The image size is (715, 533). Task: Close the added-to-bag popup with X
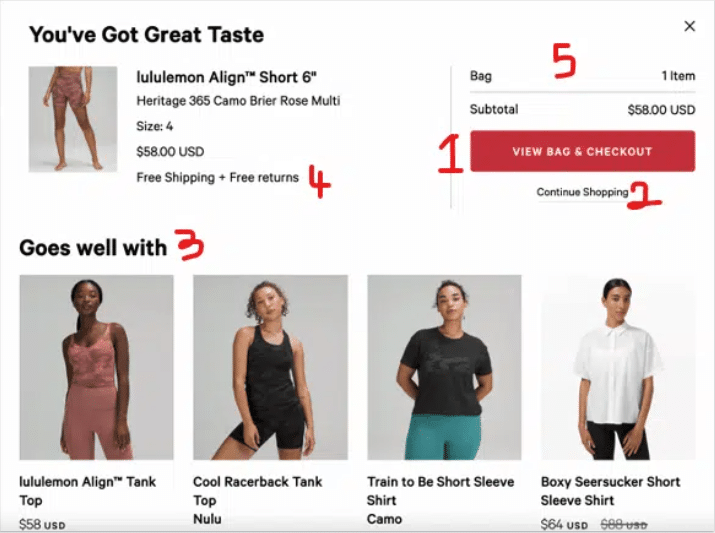pos(689,26)
